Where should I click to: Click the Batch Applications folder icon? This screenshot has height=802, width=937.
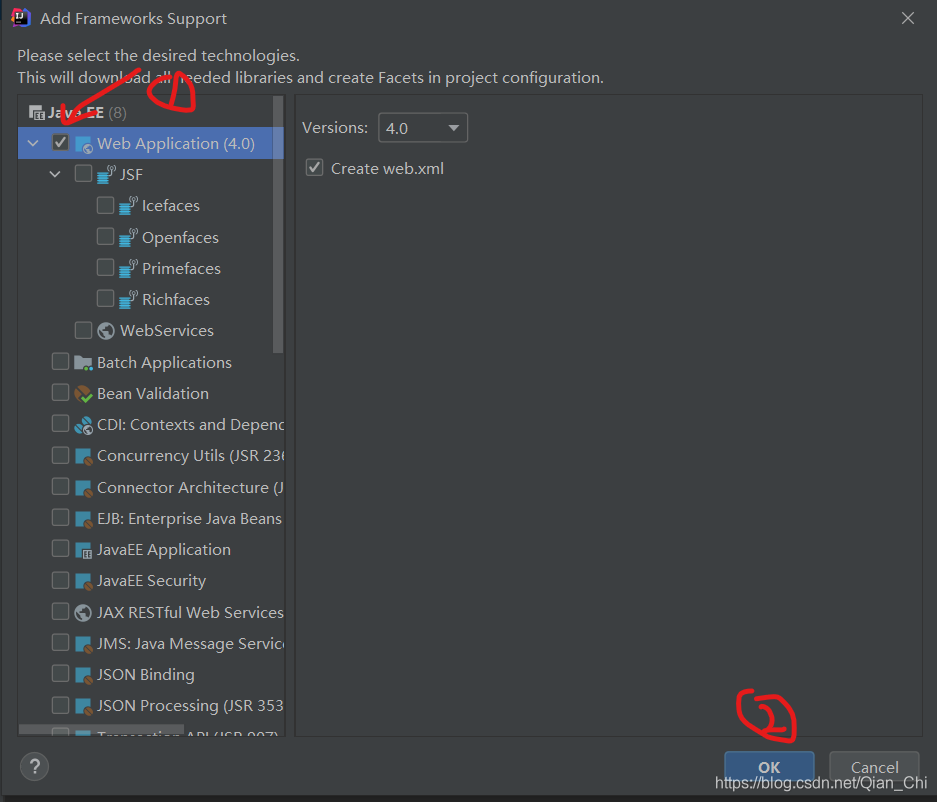pos(83,362)
